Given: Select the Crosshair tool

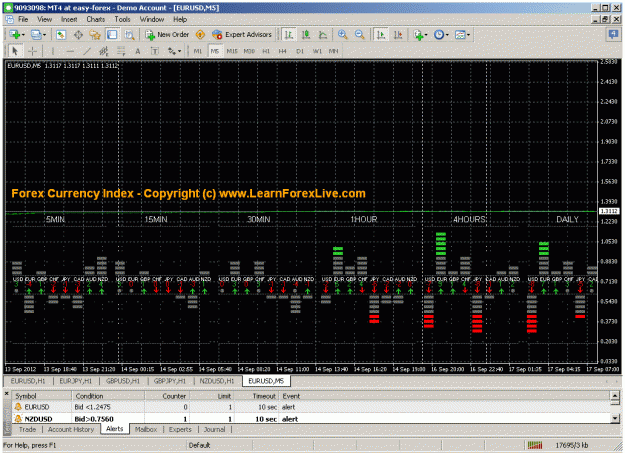Looking at the screenshot, I should point(32,51).
